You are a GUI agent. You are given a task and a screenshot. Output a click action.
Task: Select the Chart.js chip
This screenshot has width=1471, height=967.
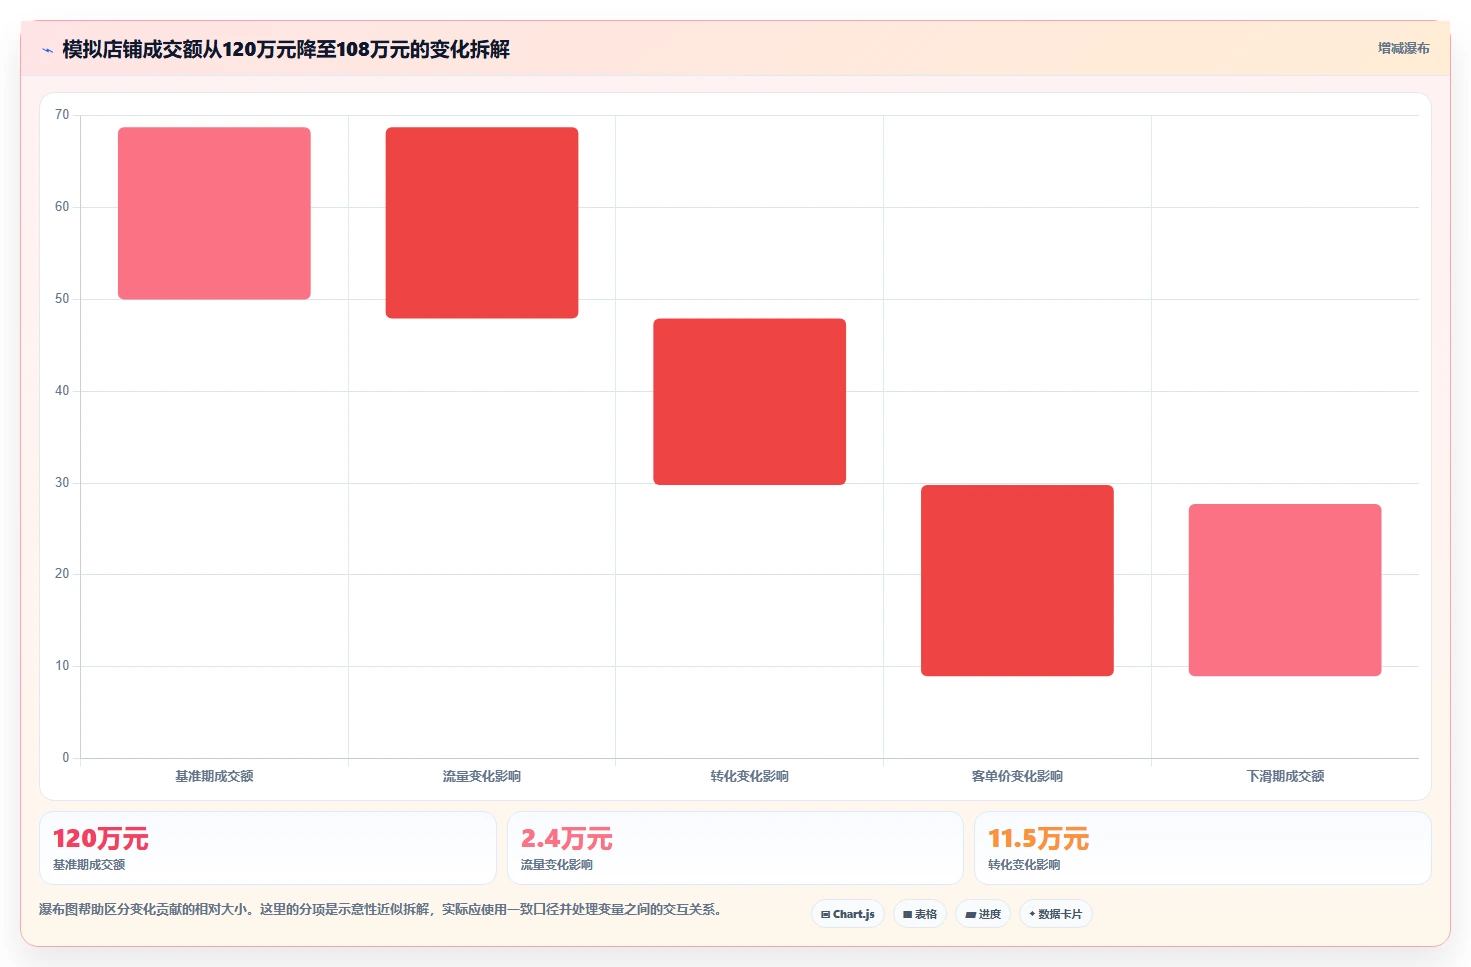[x=848, y=914]
